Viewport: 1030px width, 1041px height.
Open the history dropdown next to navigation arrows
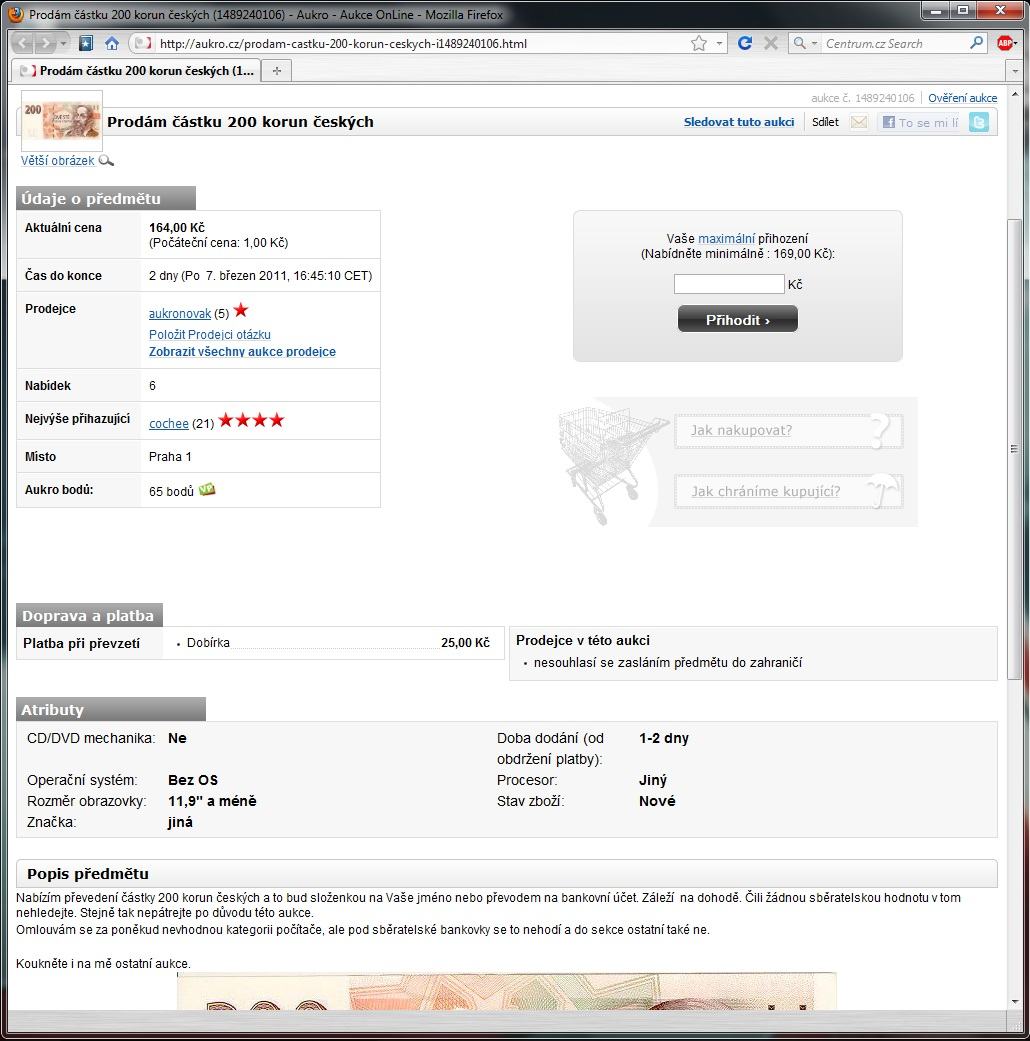pyautogui.click(x=63, y=44)
